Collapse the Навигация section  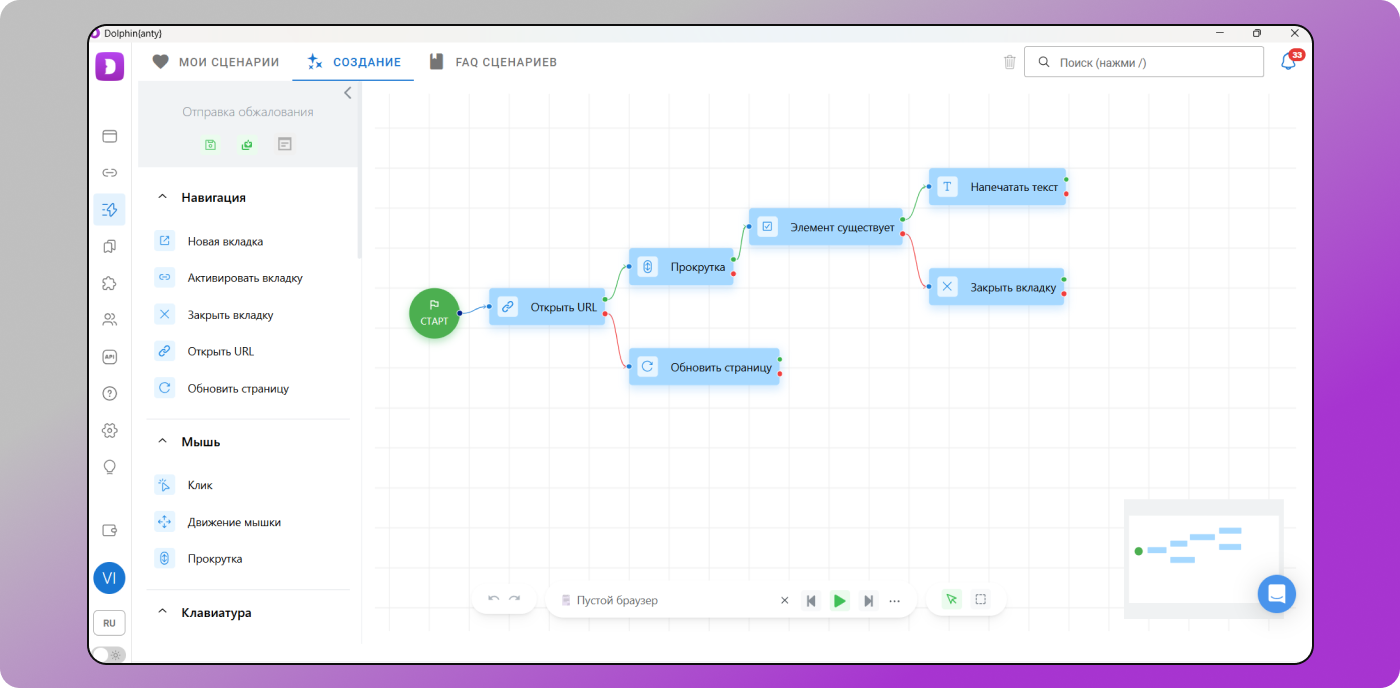point(163,198)
